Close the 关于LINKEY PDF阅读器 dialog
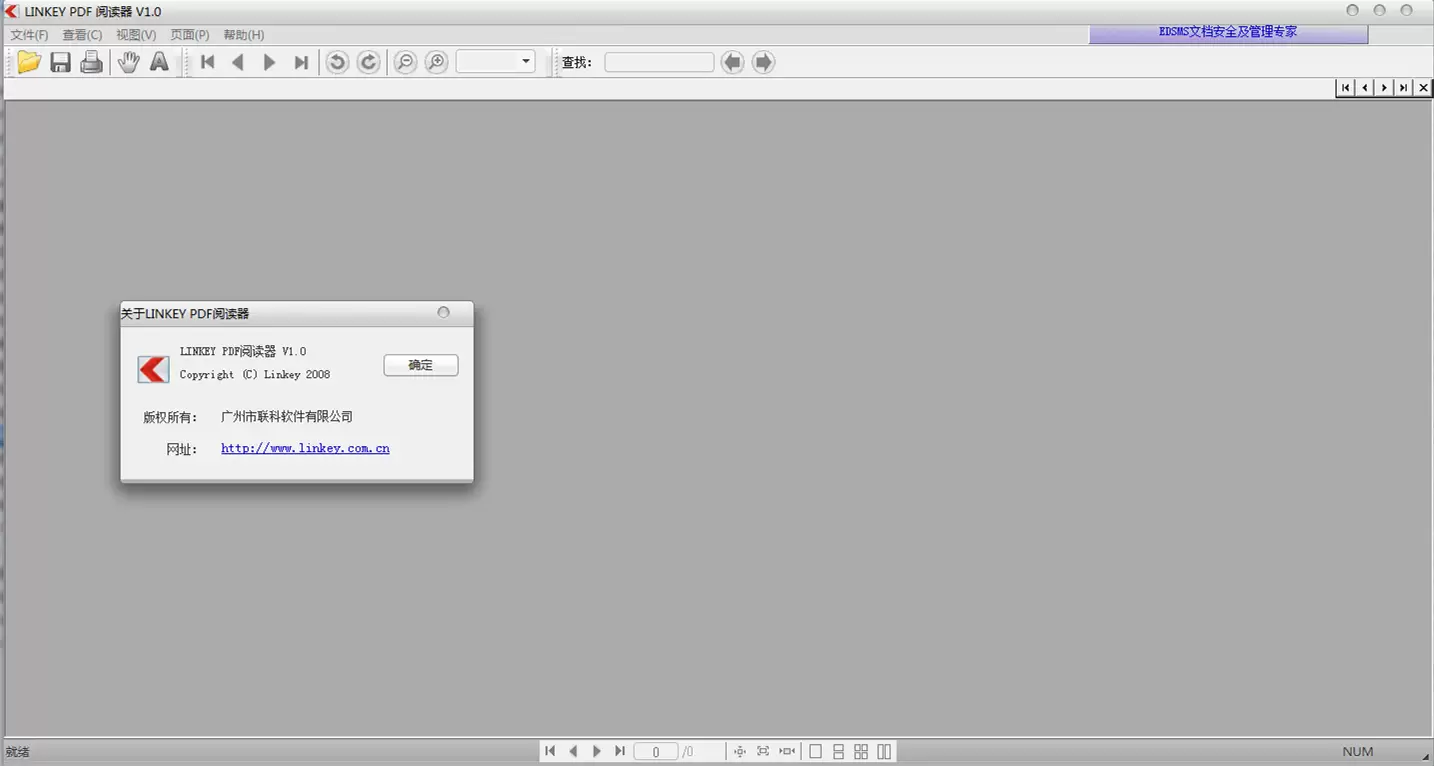Viewport: 1434px width, 766px height. pyautogui.click(x=444, y=313)
